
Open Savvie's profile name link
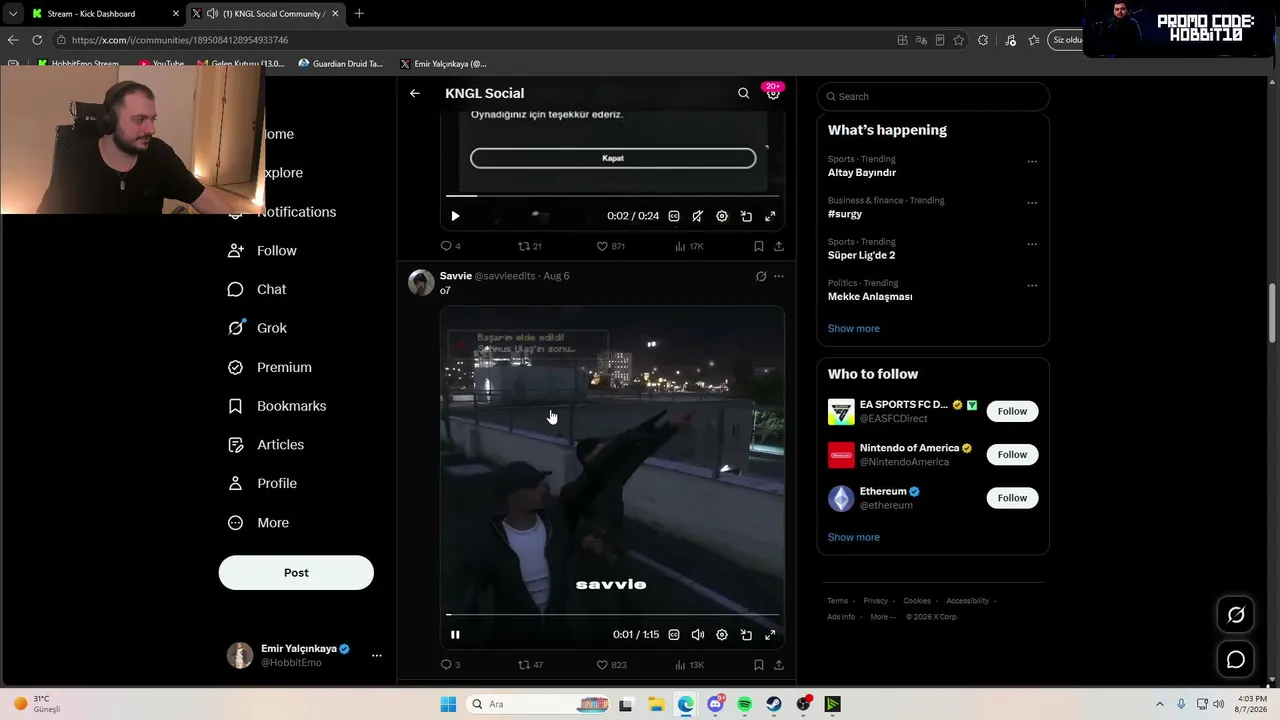point(456,276)
